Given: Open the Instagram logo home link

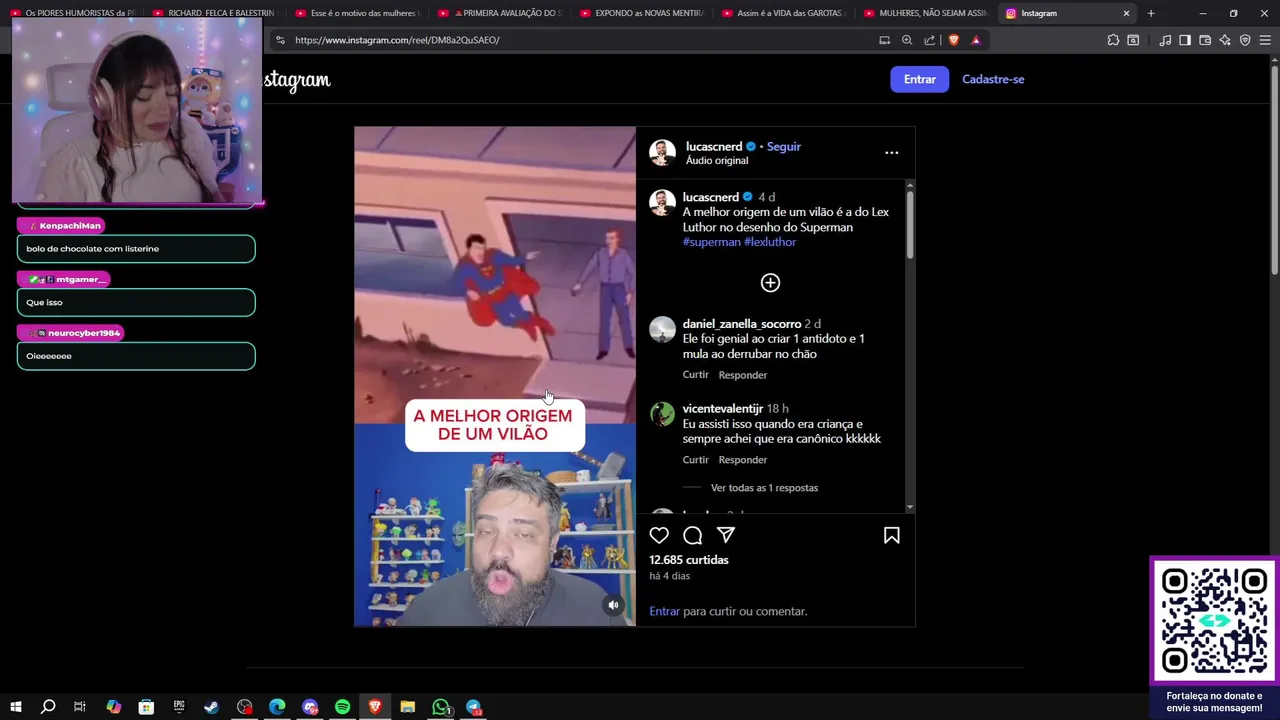Looking at the screenshot, I should pos(297,80).
